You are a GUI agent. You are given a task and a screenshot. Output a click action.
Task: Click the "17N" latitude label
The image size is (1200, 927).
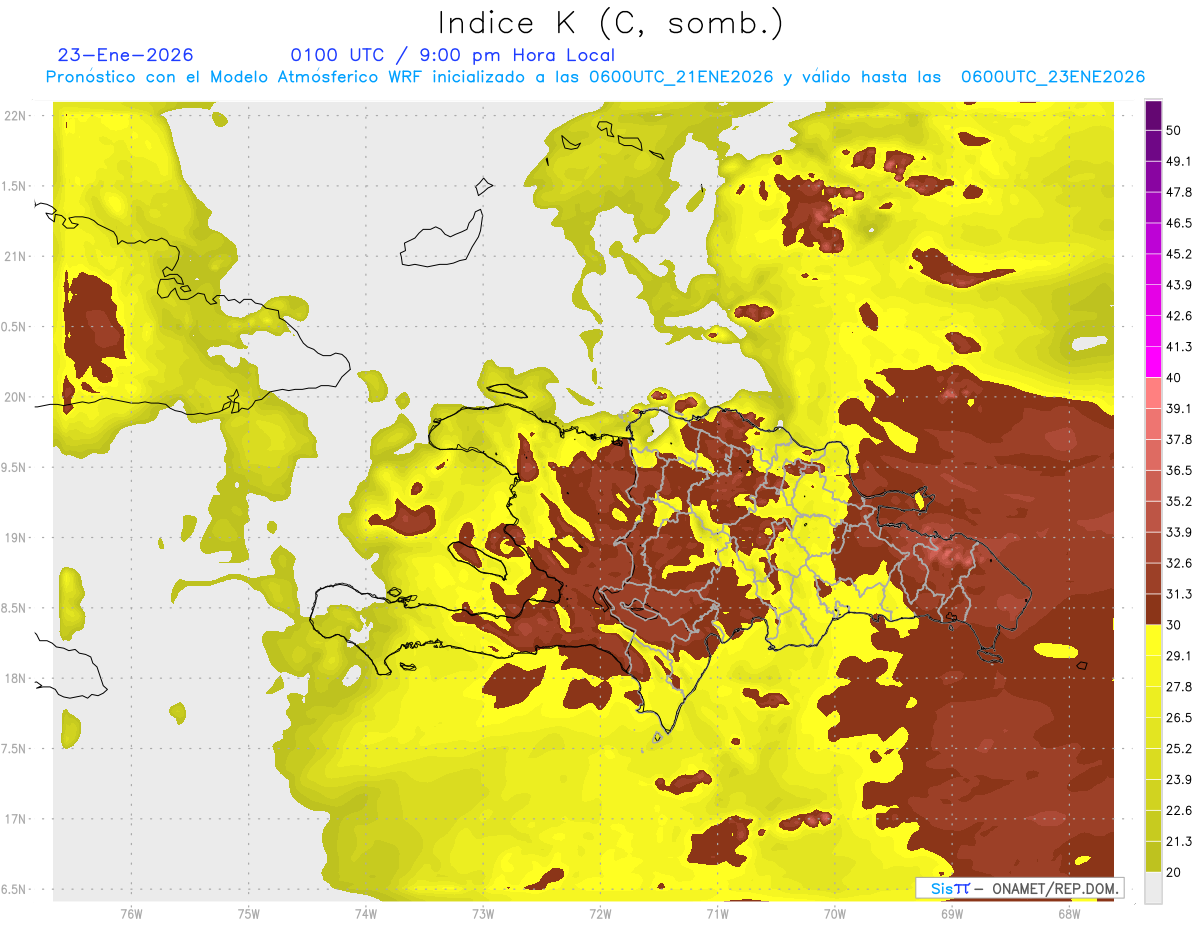pyautogui.click(x=16, y=819)
